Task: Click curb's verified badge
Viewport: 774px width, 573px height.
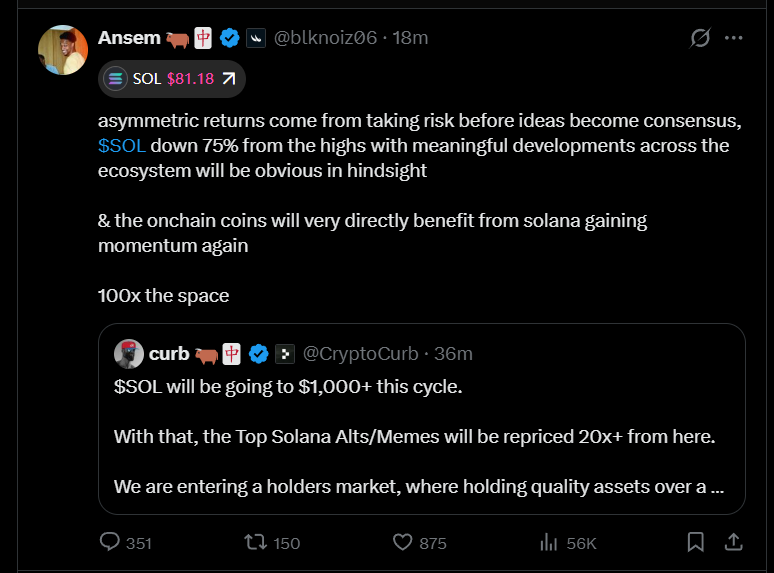Action: click(259, 354)
